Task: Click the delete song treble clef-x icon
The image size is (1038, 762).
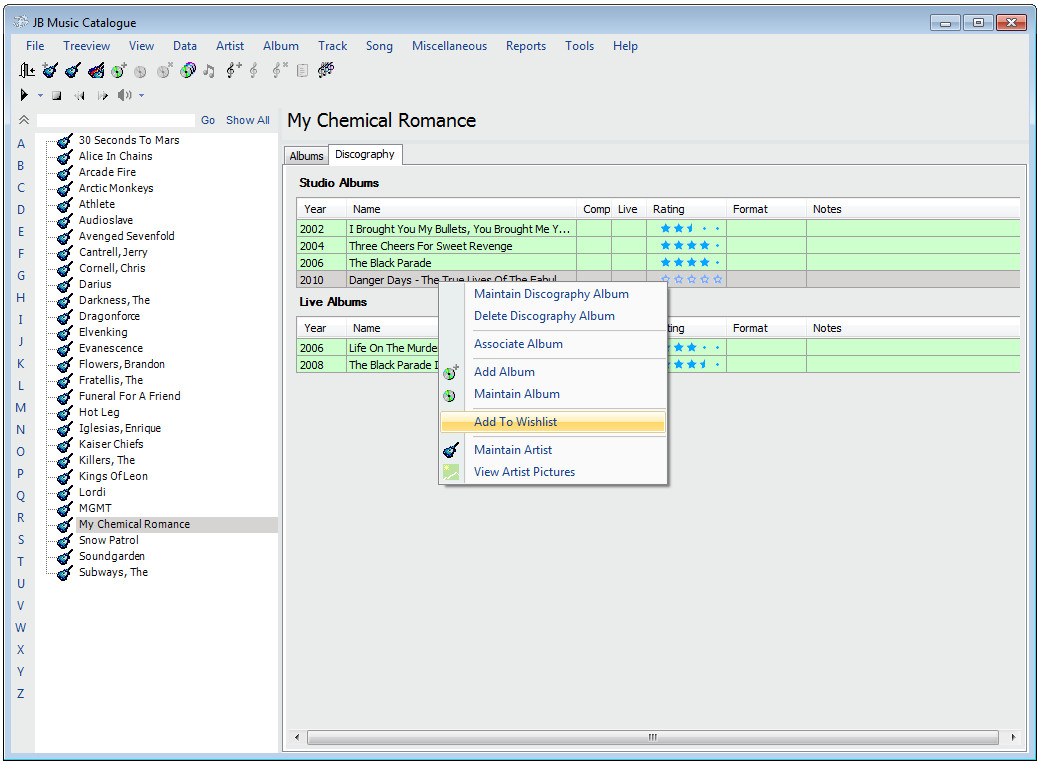Action: (280, 70)
